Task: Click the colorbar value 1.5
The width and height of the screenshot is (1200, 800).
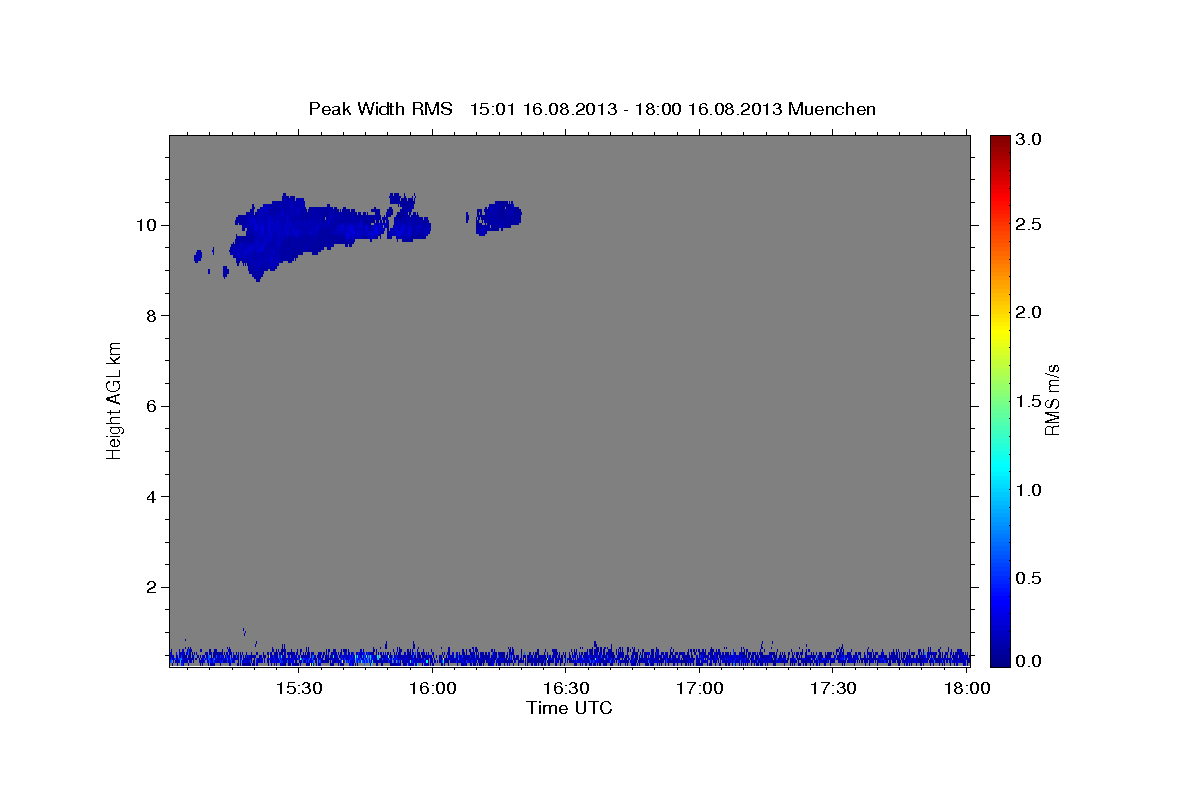Action: tap(1029, 402)
